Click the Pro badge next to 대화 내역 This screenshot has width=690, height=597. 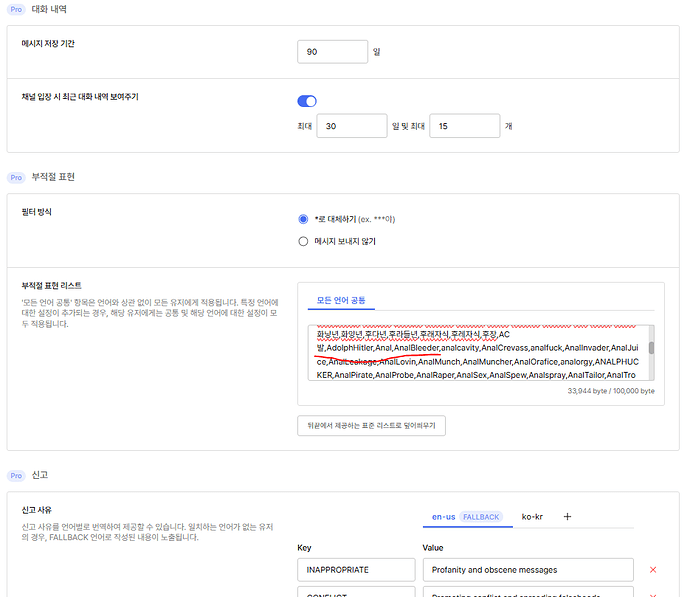click(16, 9)
